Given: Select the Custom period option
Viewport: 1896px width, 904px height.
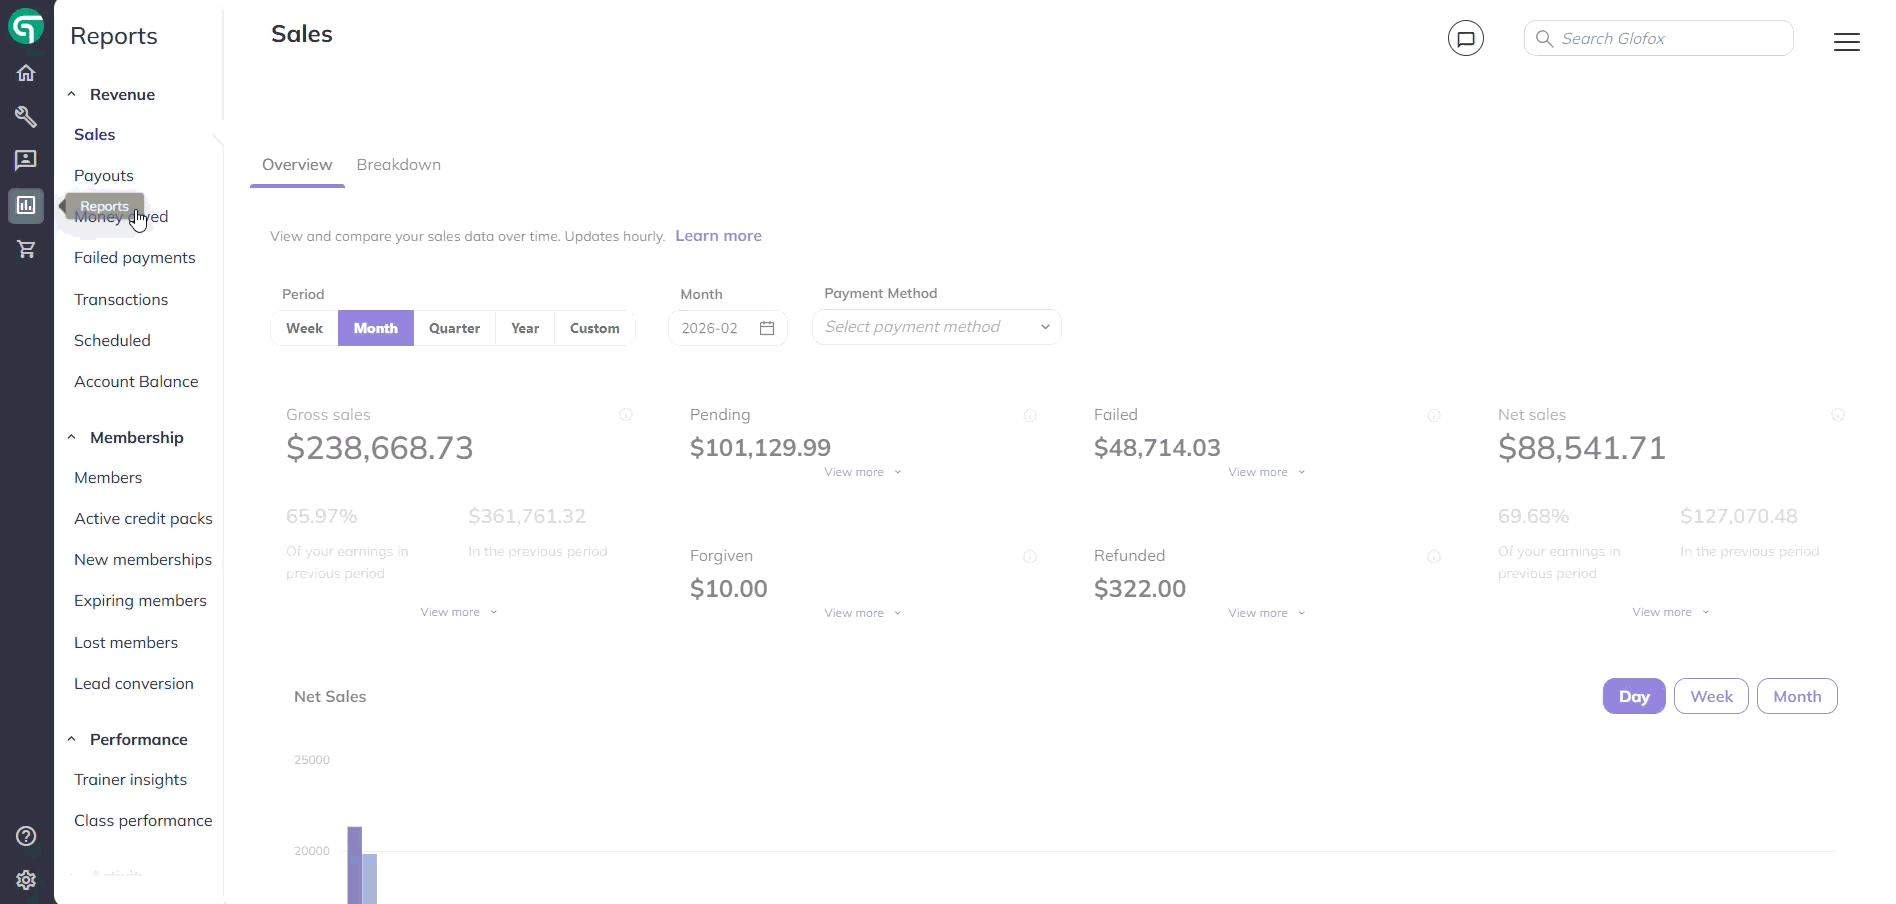Looking at the screenshot, I should (595, 328).
